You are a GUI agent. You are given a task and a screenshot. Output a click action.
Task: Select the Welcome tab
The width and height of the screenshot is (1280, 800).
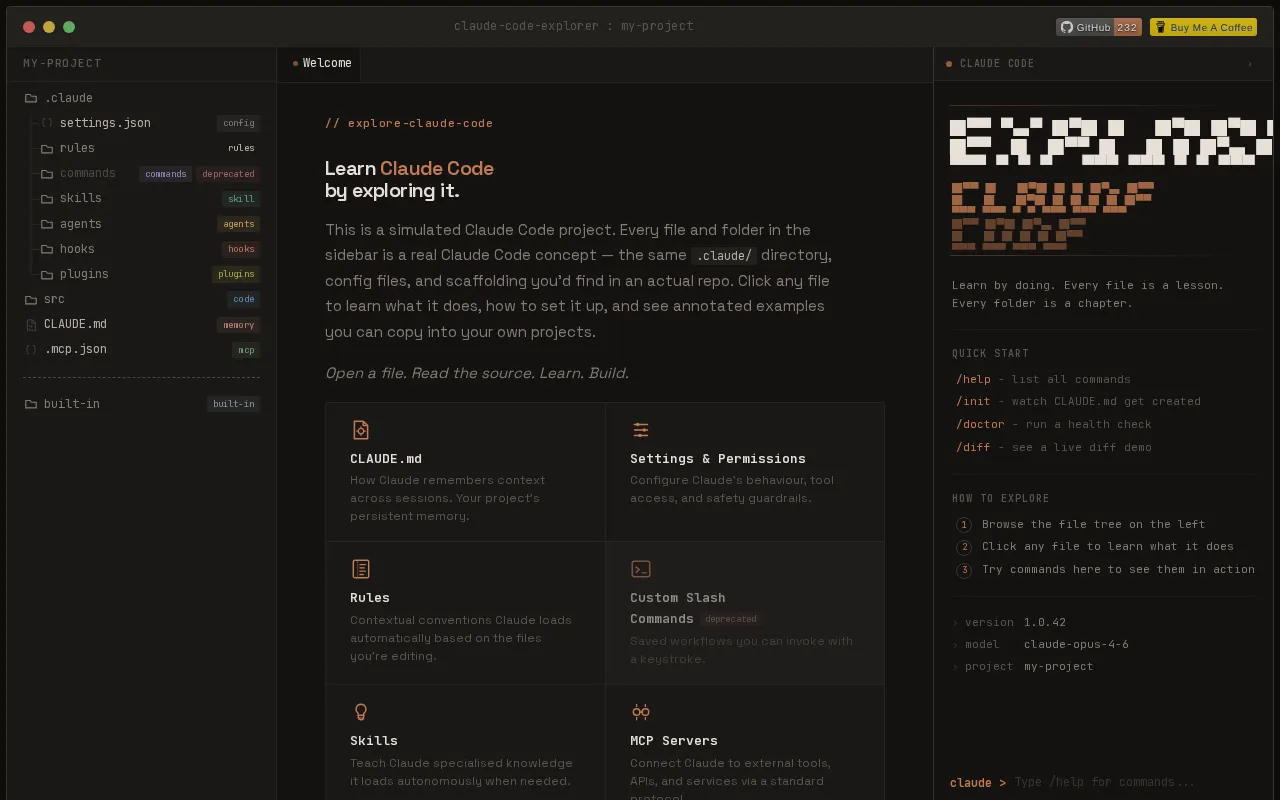[319, 63]
